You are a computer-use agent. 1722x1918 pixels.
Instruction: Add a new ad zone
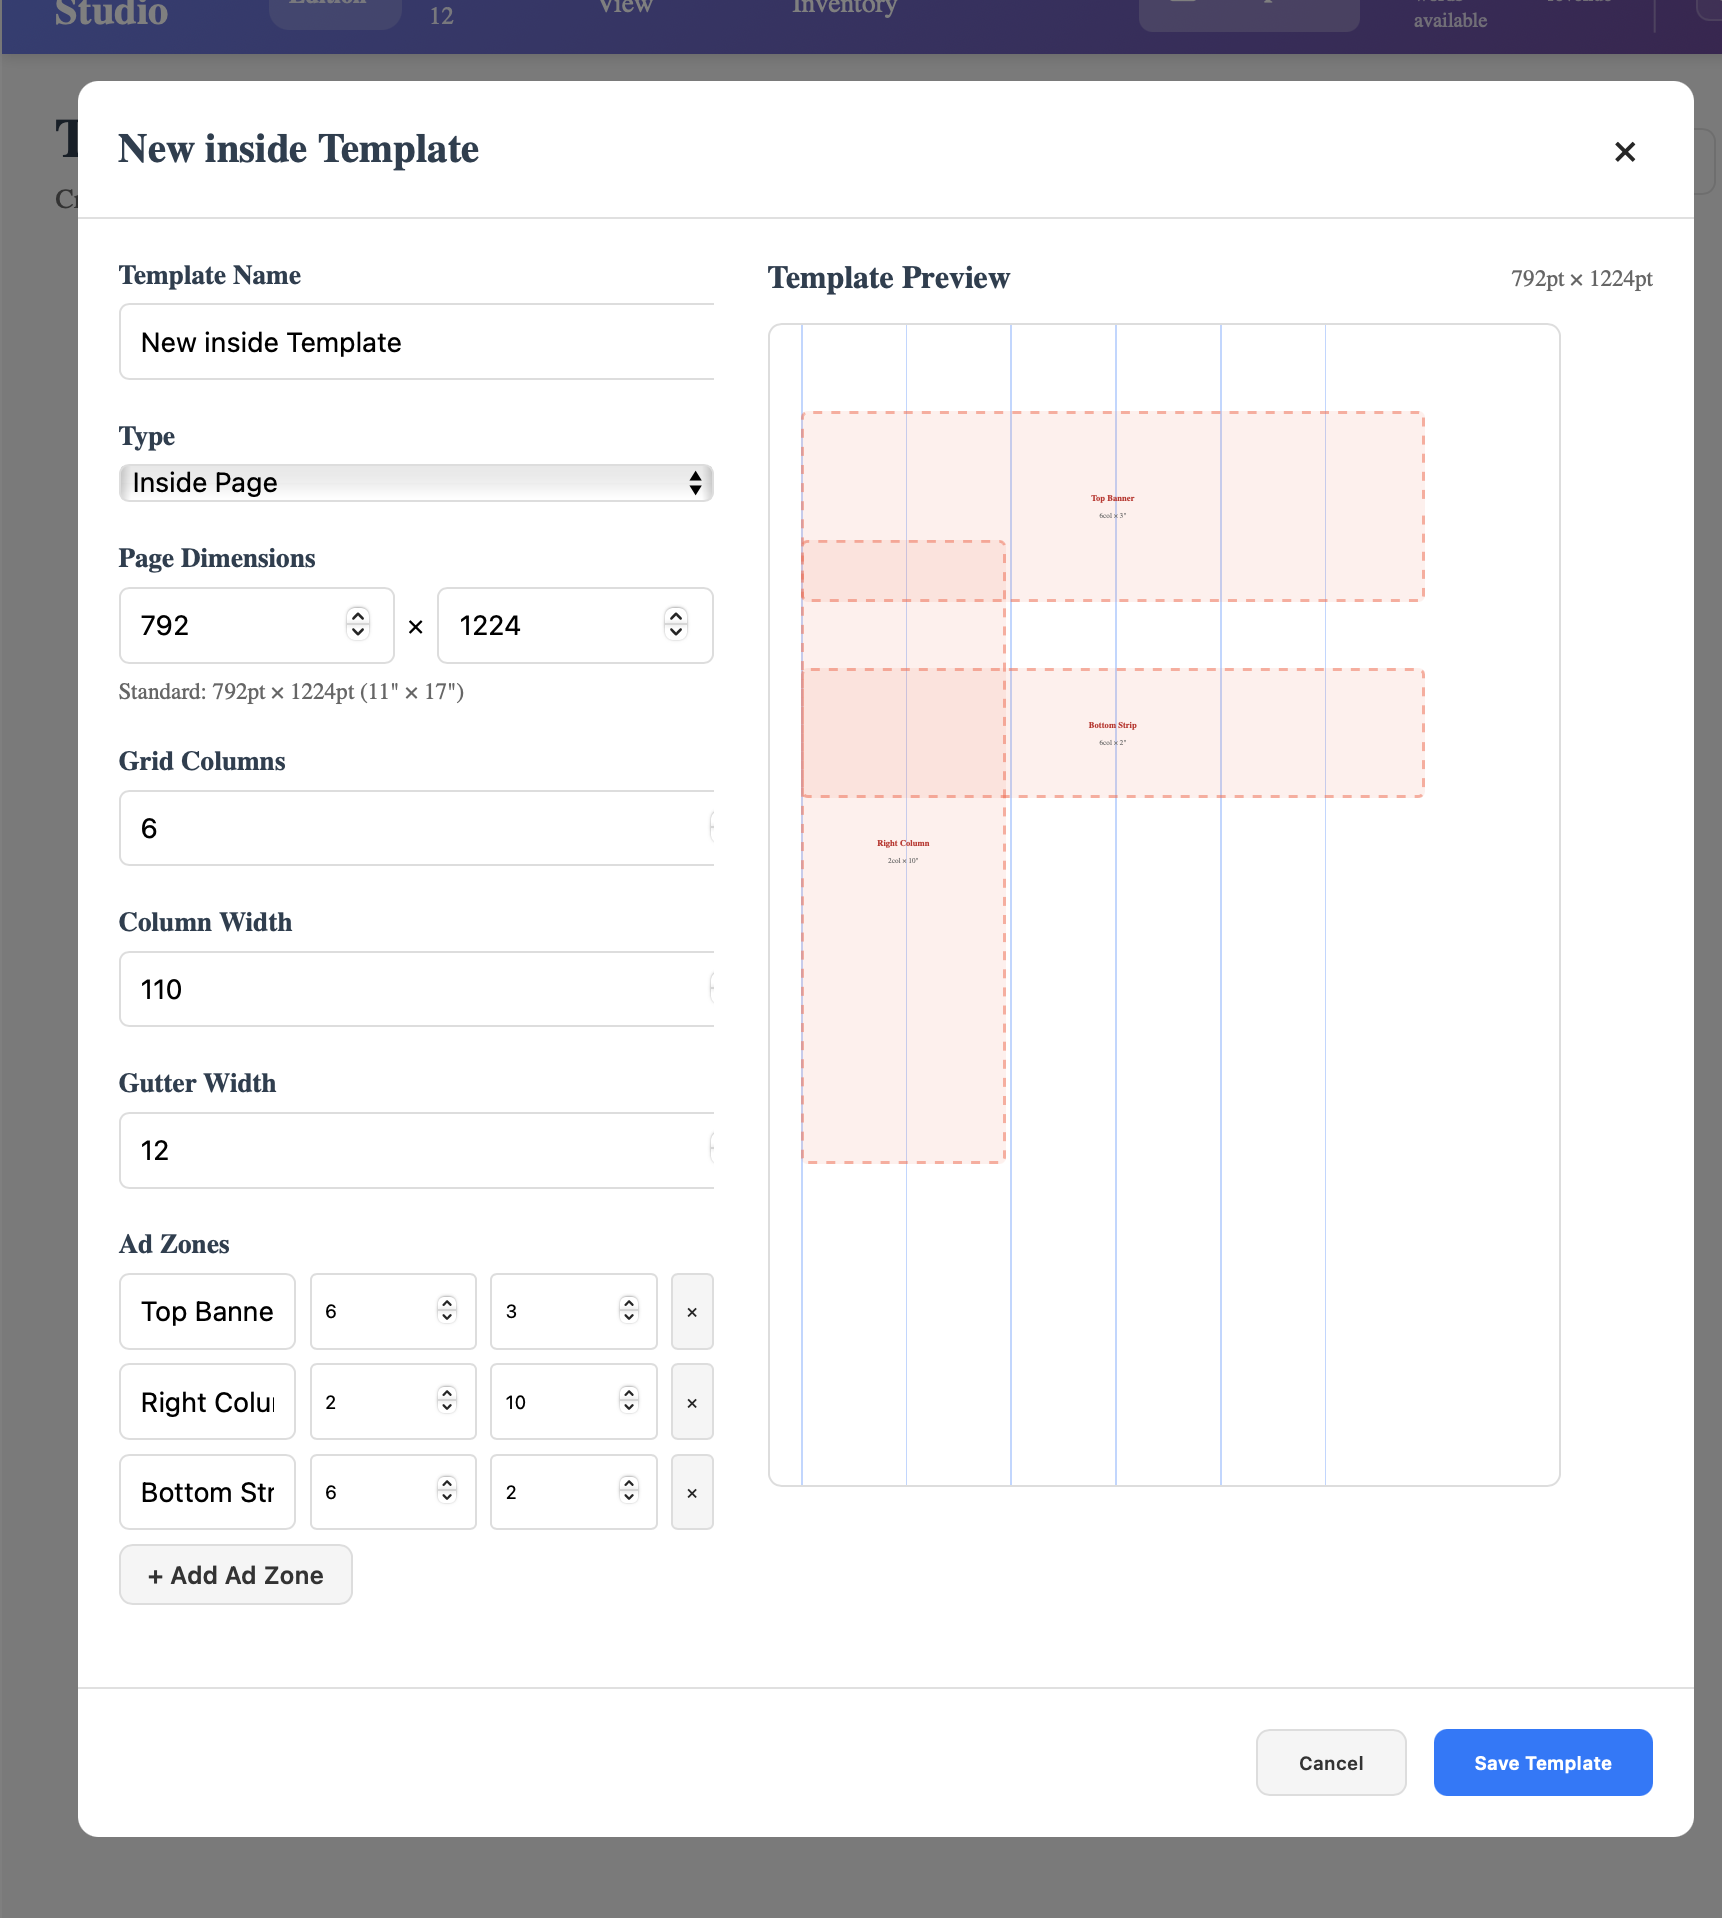point(236,1575)
